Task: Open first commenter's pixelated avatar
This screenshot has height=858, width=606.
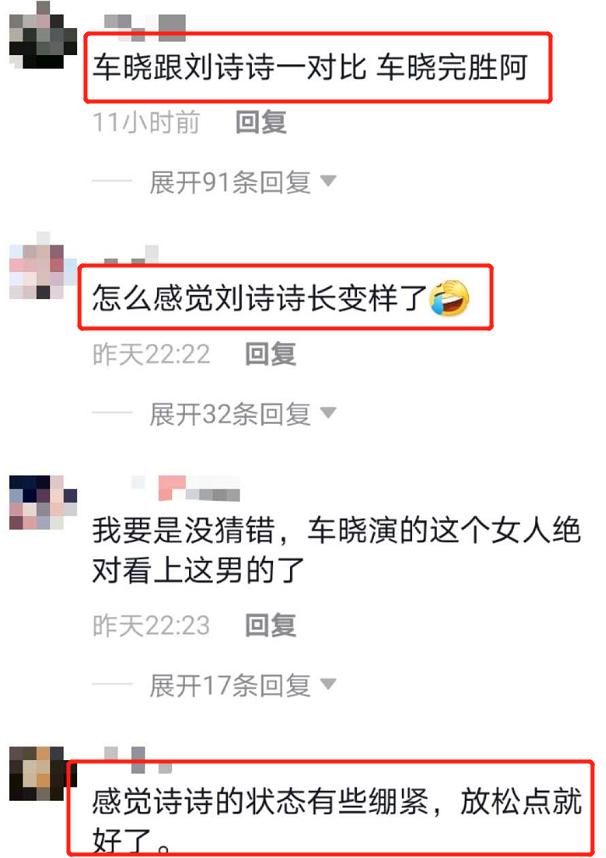Action: 43,35
